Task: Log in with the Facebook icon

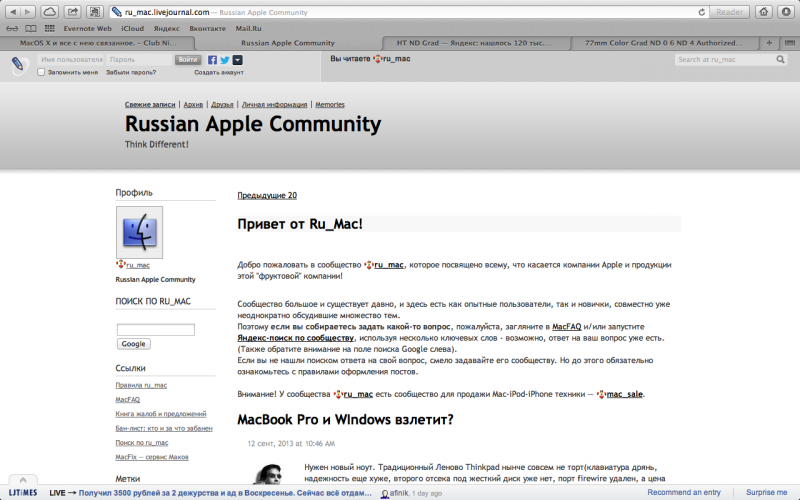Action: pos(212,60)
